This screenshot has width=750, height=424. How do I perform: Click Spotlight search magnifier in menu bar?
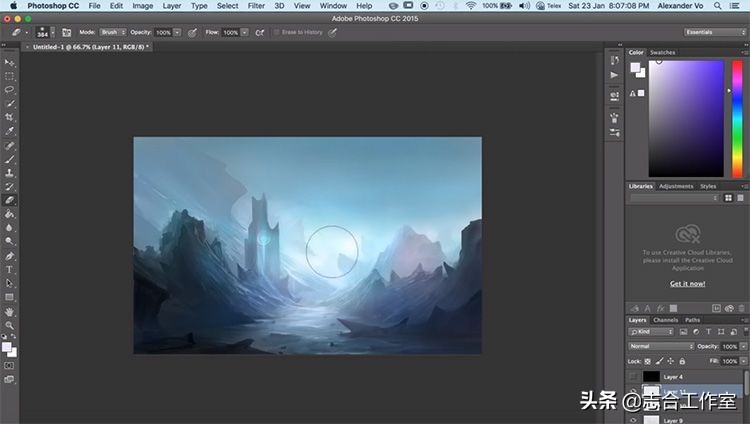tap(717, 6)
